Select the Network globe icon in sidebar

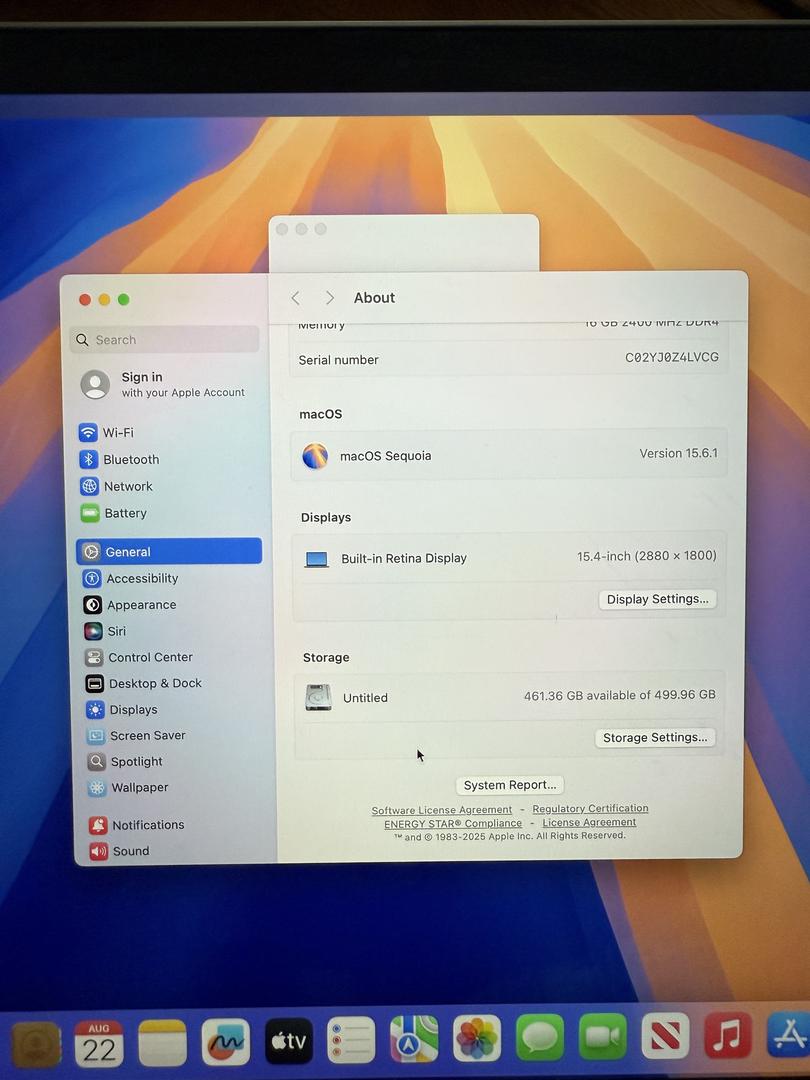(90, 486)
